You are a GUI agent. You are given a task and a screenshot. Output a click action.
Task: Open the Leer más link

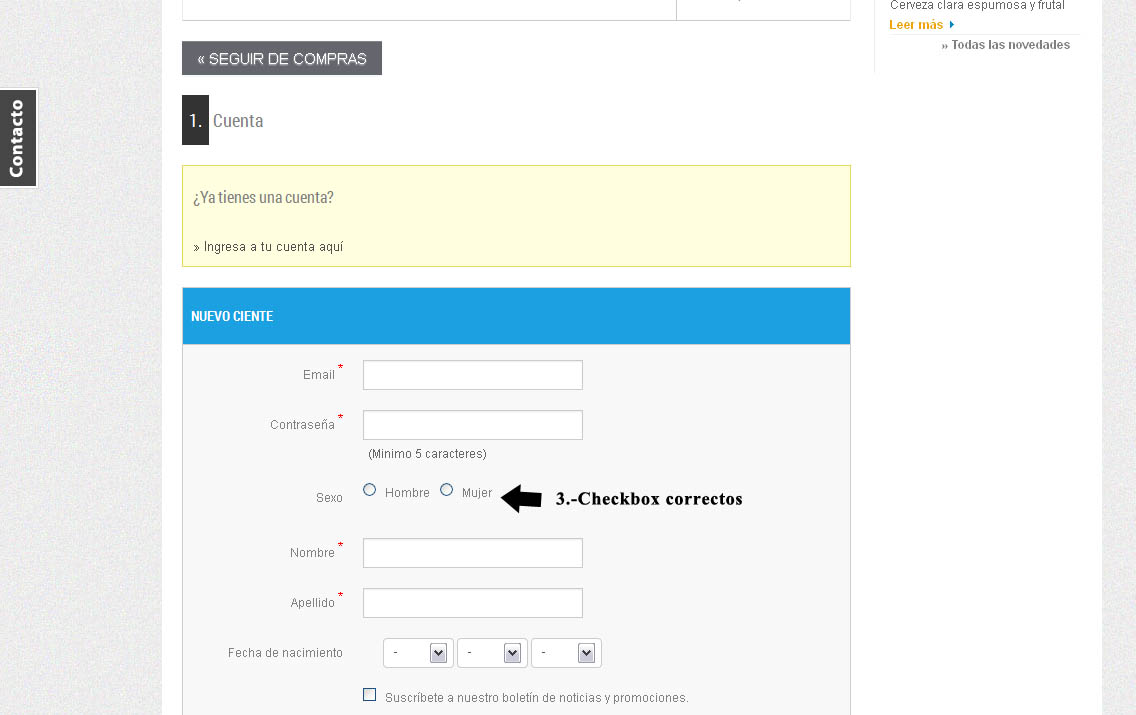(916, 25)
